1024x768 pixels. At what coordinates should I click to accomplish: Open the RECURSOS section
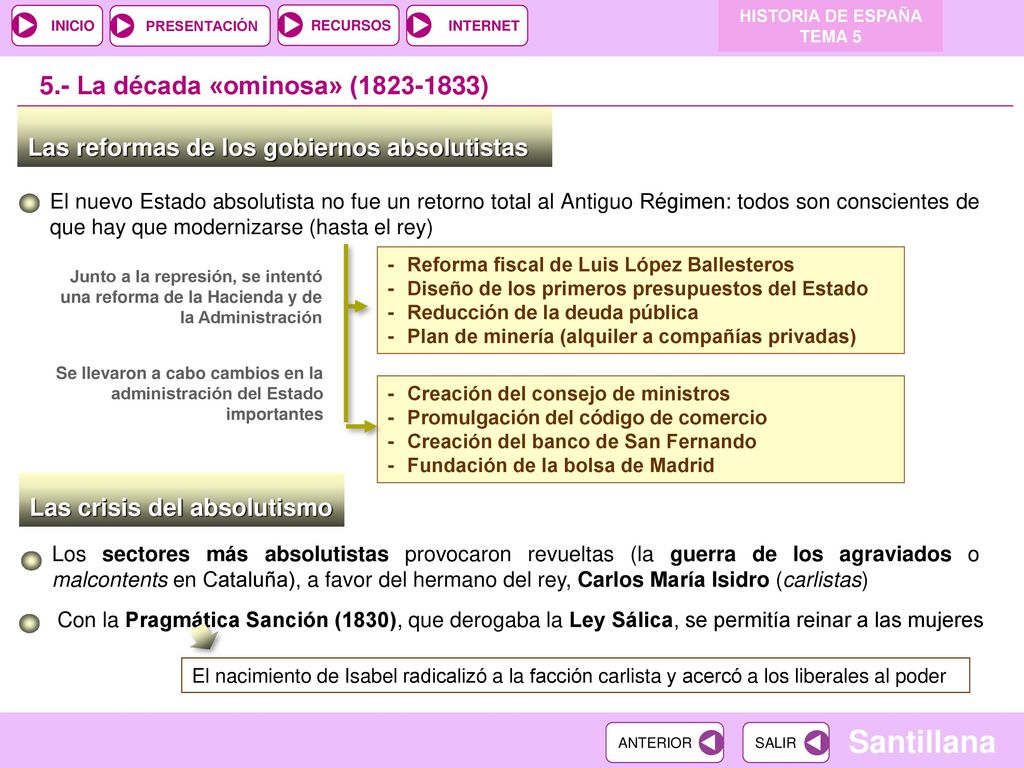[338, 25]
